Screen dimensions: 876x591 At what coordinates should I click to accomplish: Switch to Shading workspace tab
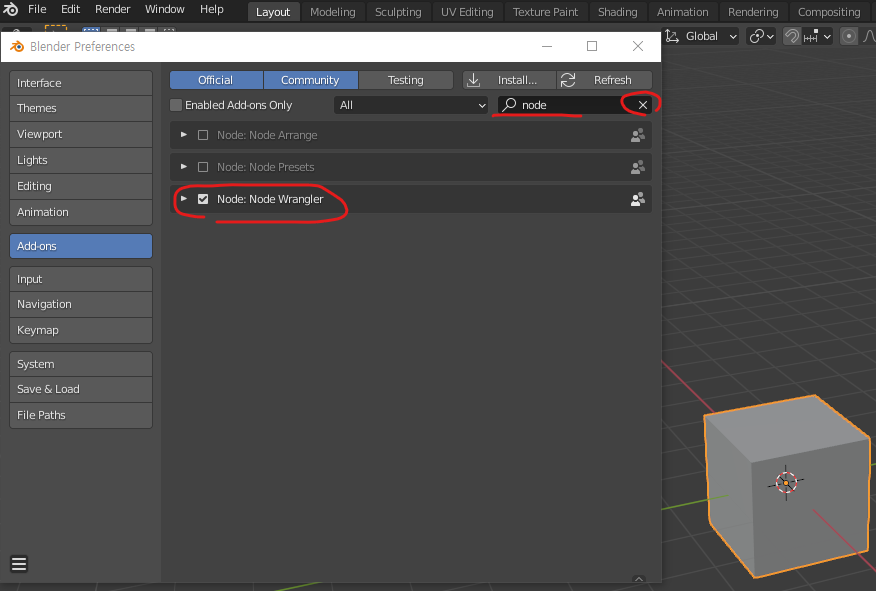[617, 12]
